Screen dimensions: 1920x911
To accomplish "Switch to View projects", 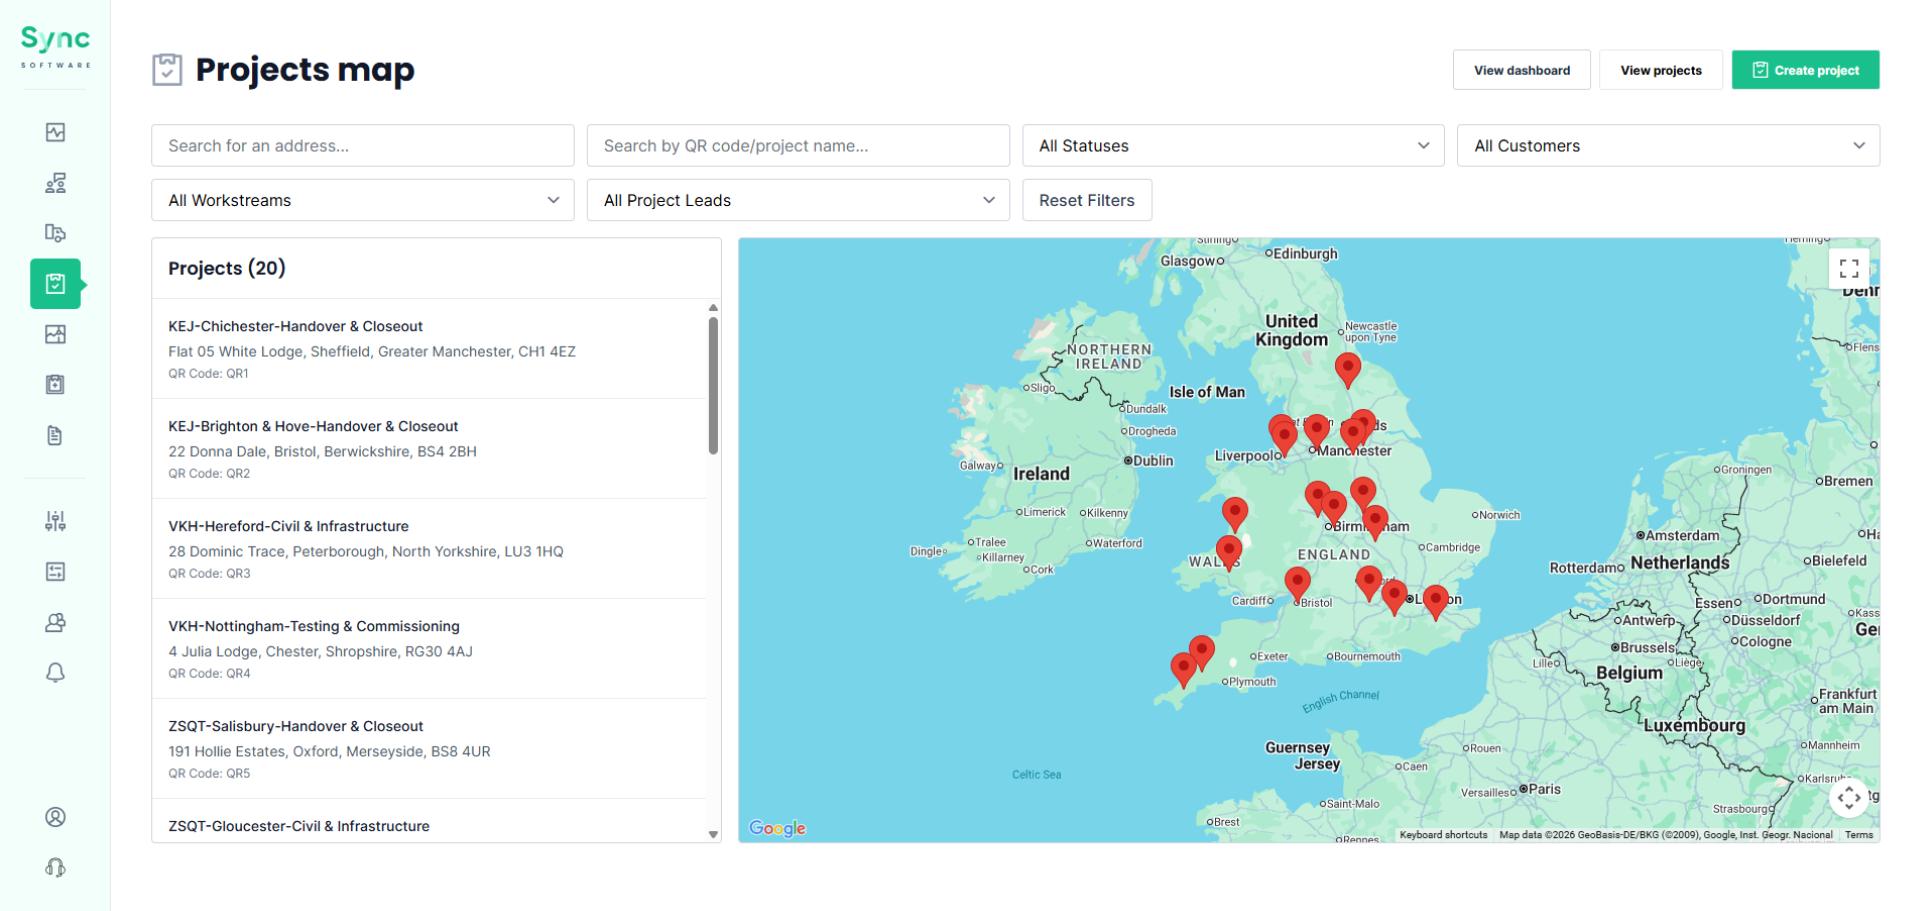I will pos(1660,69).
